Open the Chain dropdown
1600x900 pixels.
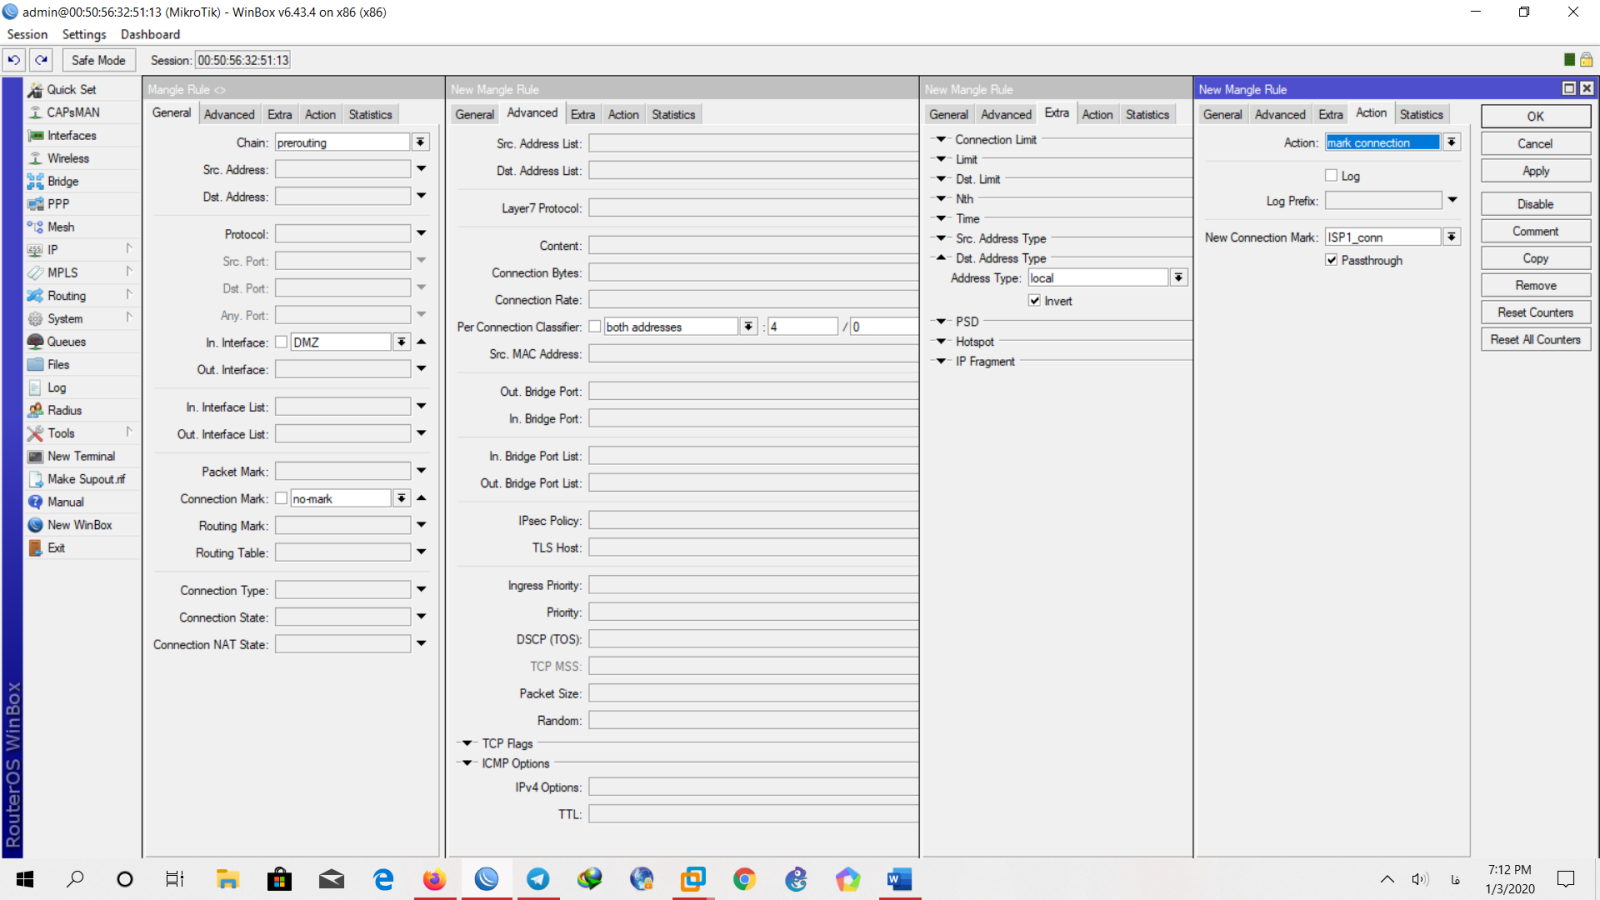[x=421, y=143]
